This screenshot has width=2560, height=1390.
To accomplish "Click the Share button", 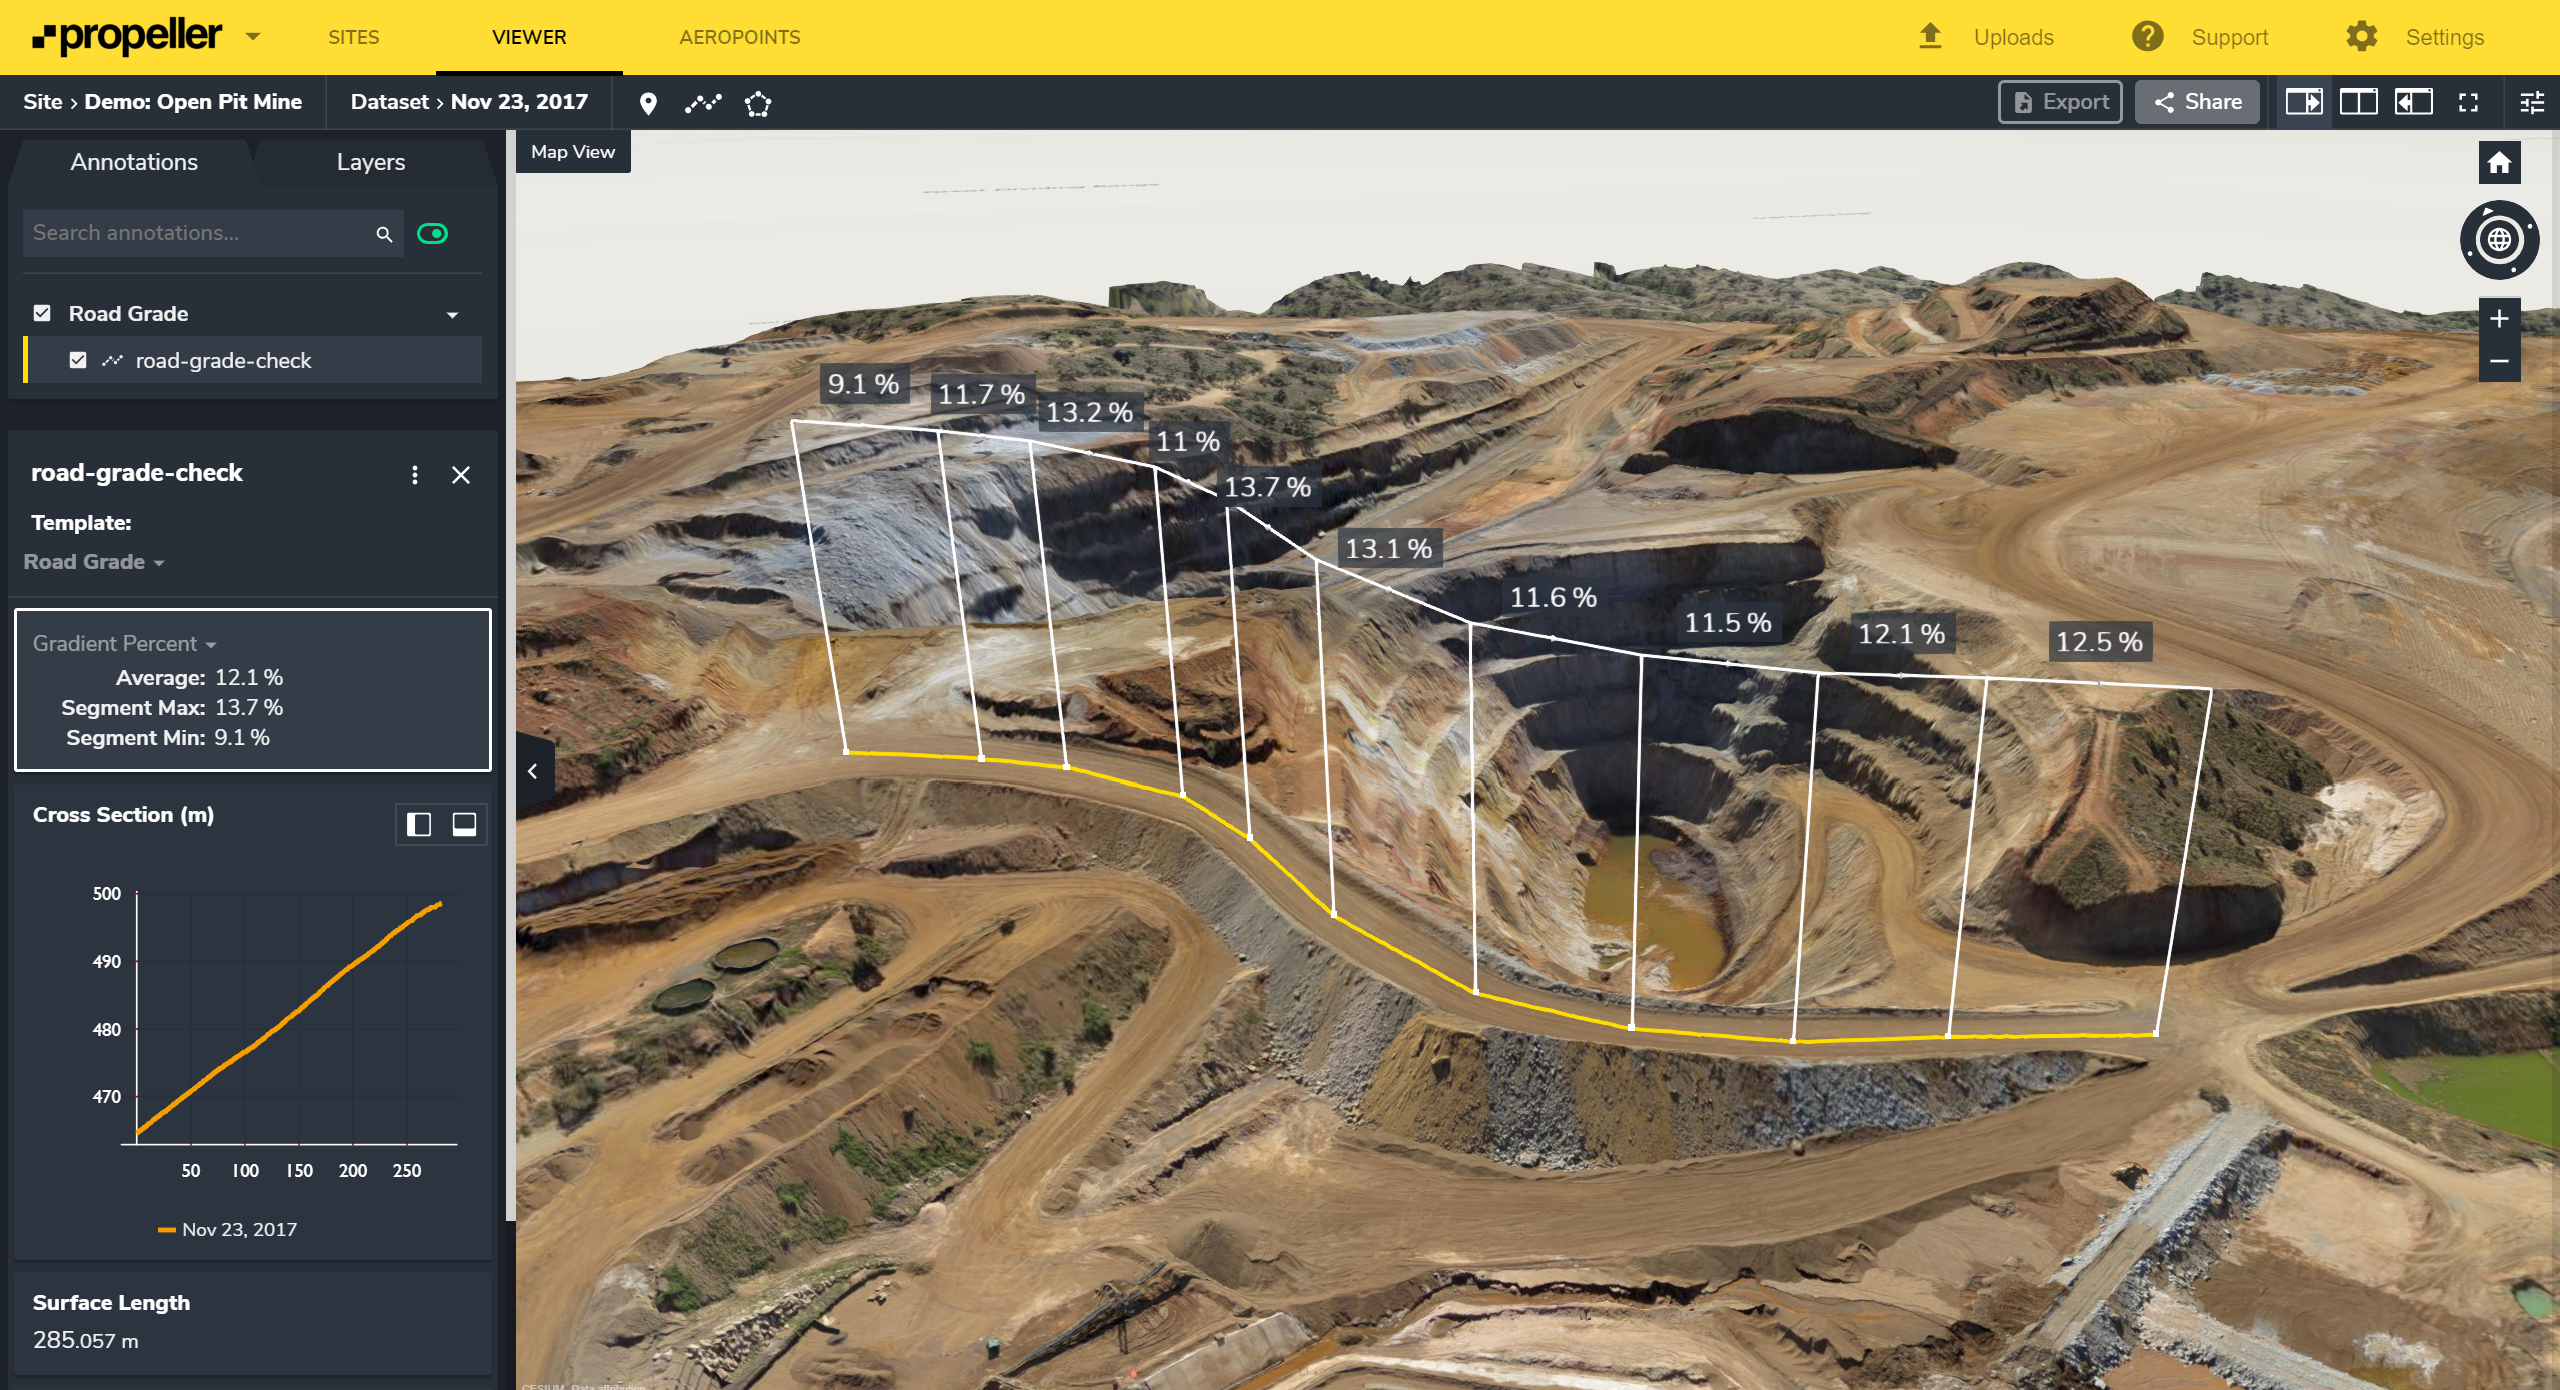I will point(2196,102).
